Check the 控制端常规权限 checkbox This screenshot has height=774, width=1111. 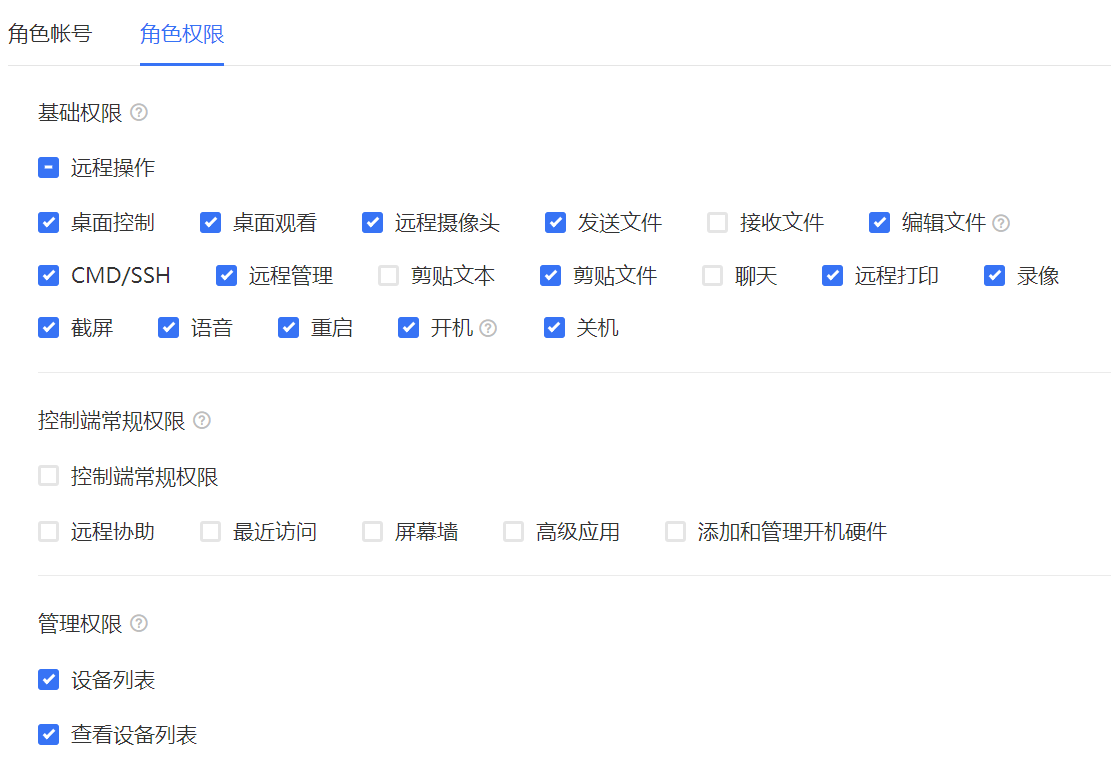click(48, 475)
